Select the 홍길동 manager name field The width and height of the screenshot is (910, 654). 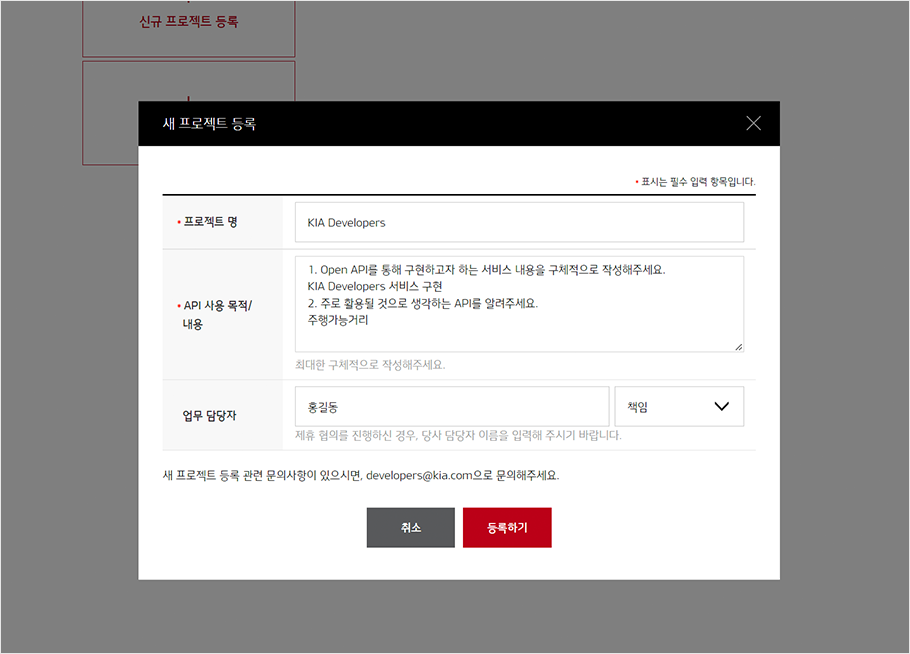point(451,406)
